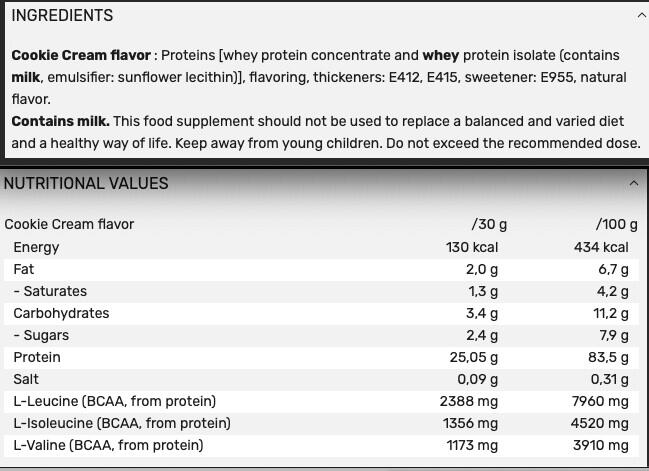Select the Salt row label
Screen dimensions: 649x471
coord(28,379)
